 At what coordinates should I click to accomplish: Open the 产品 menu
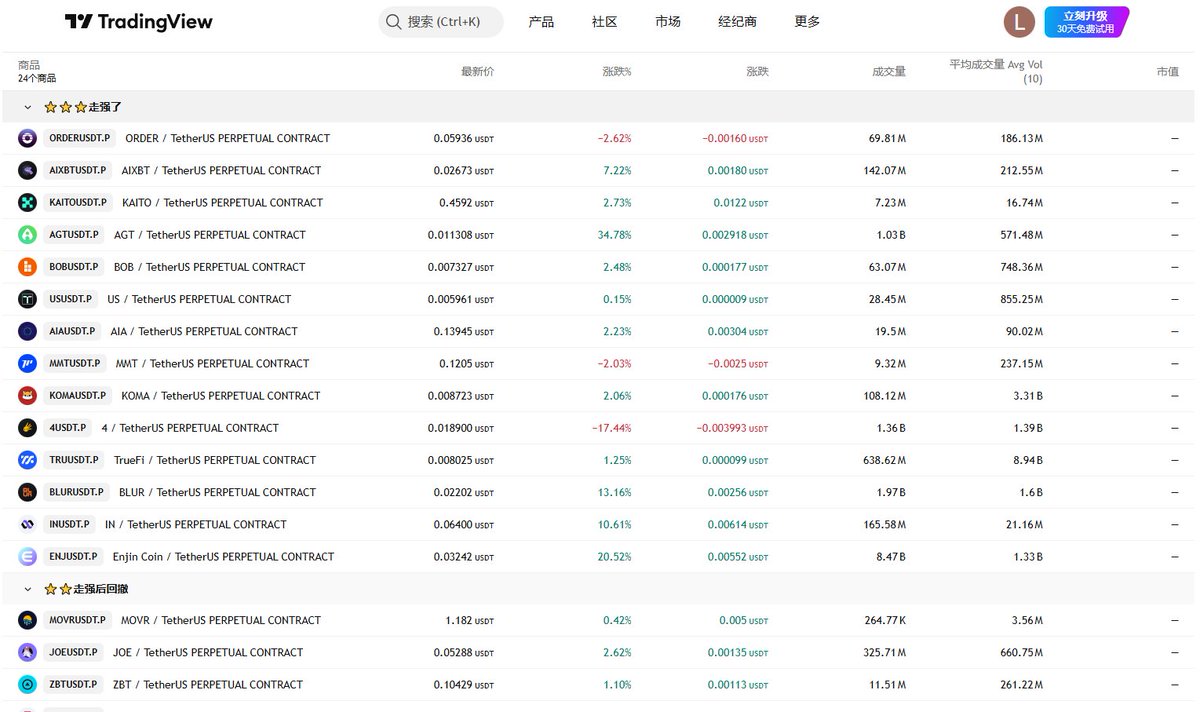[541, 22]
